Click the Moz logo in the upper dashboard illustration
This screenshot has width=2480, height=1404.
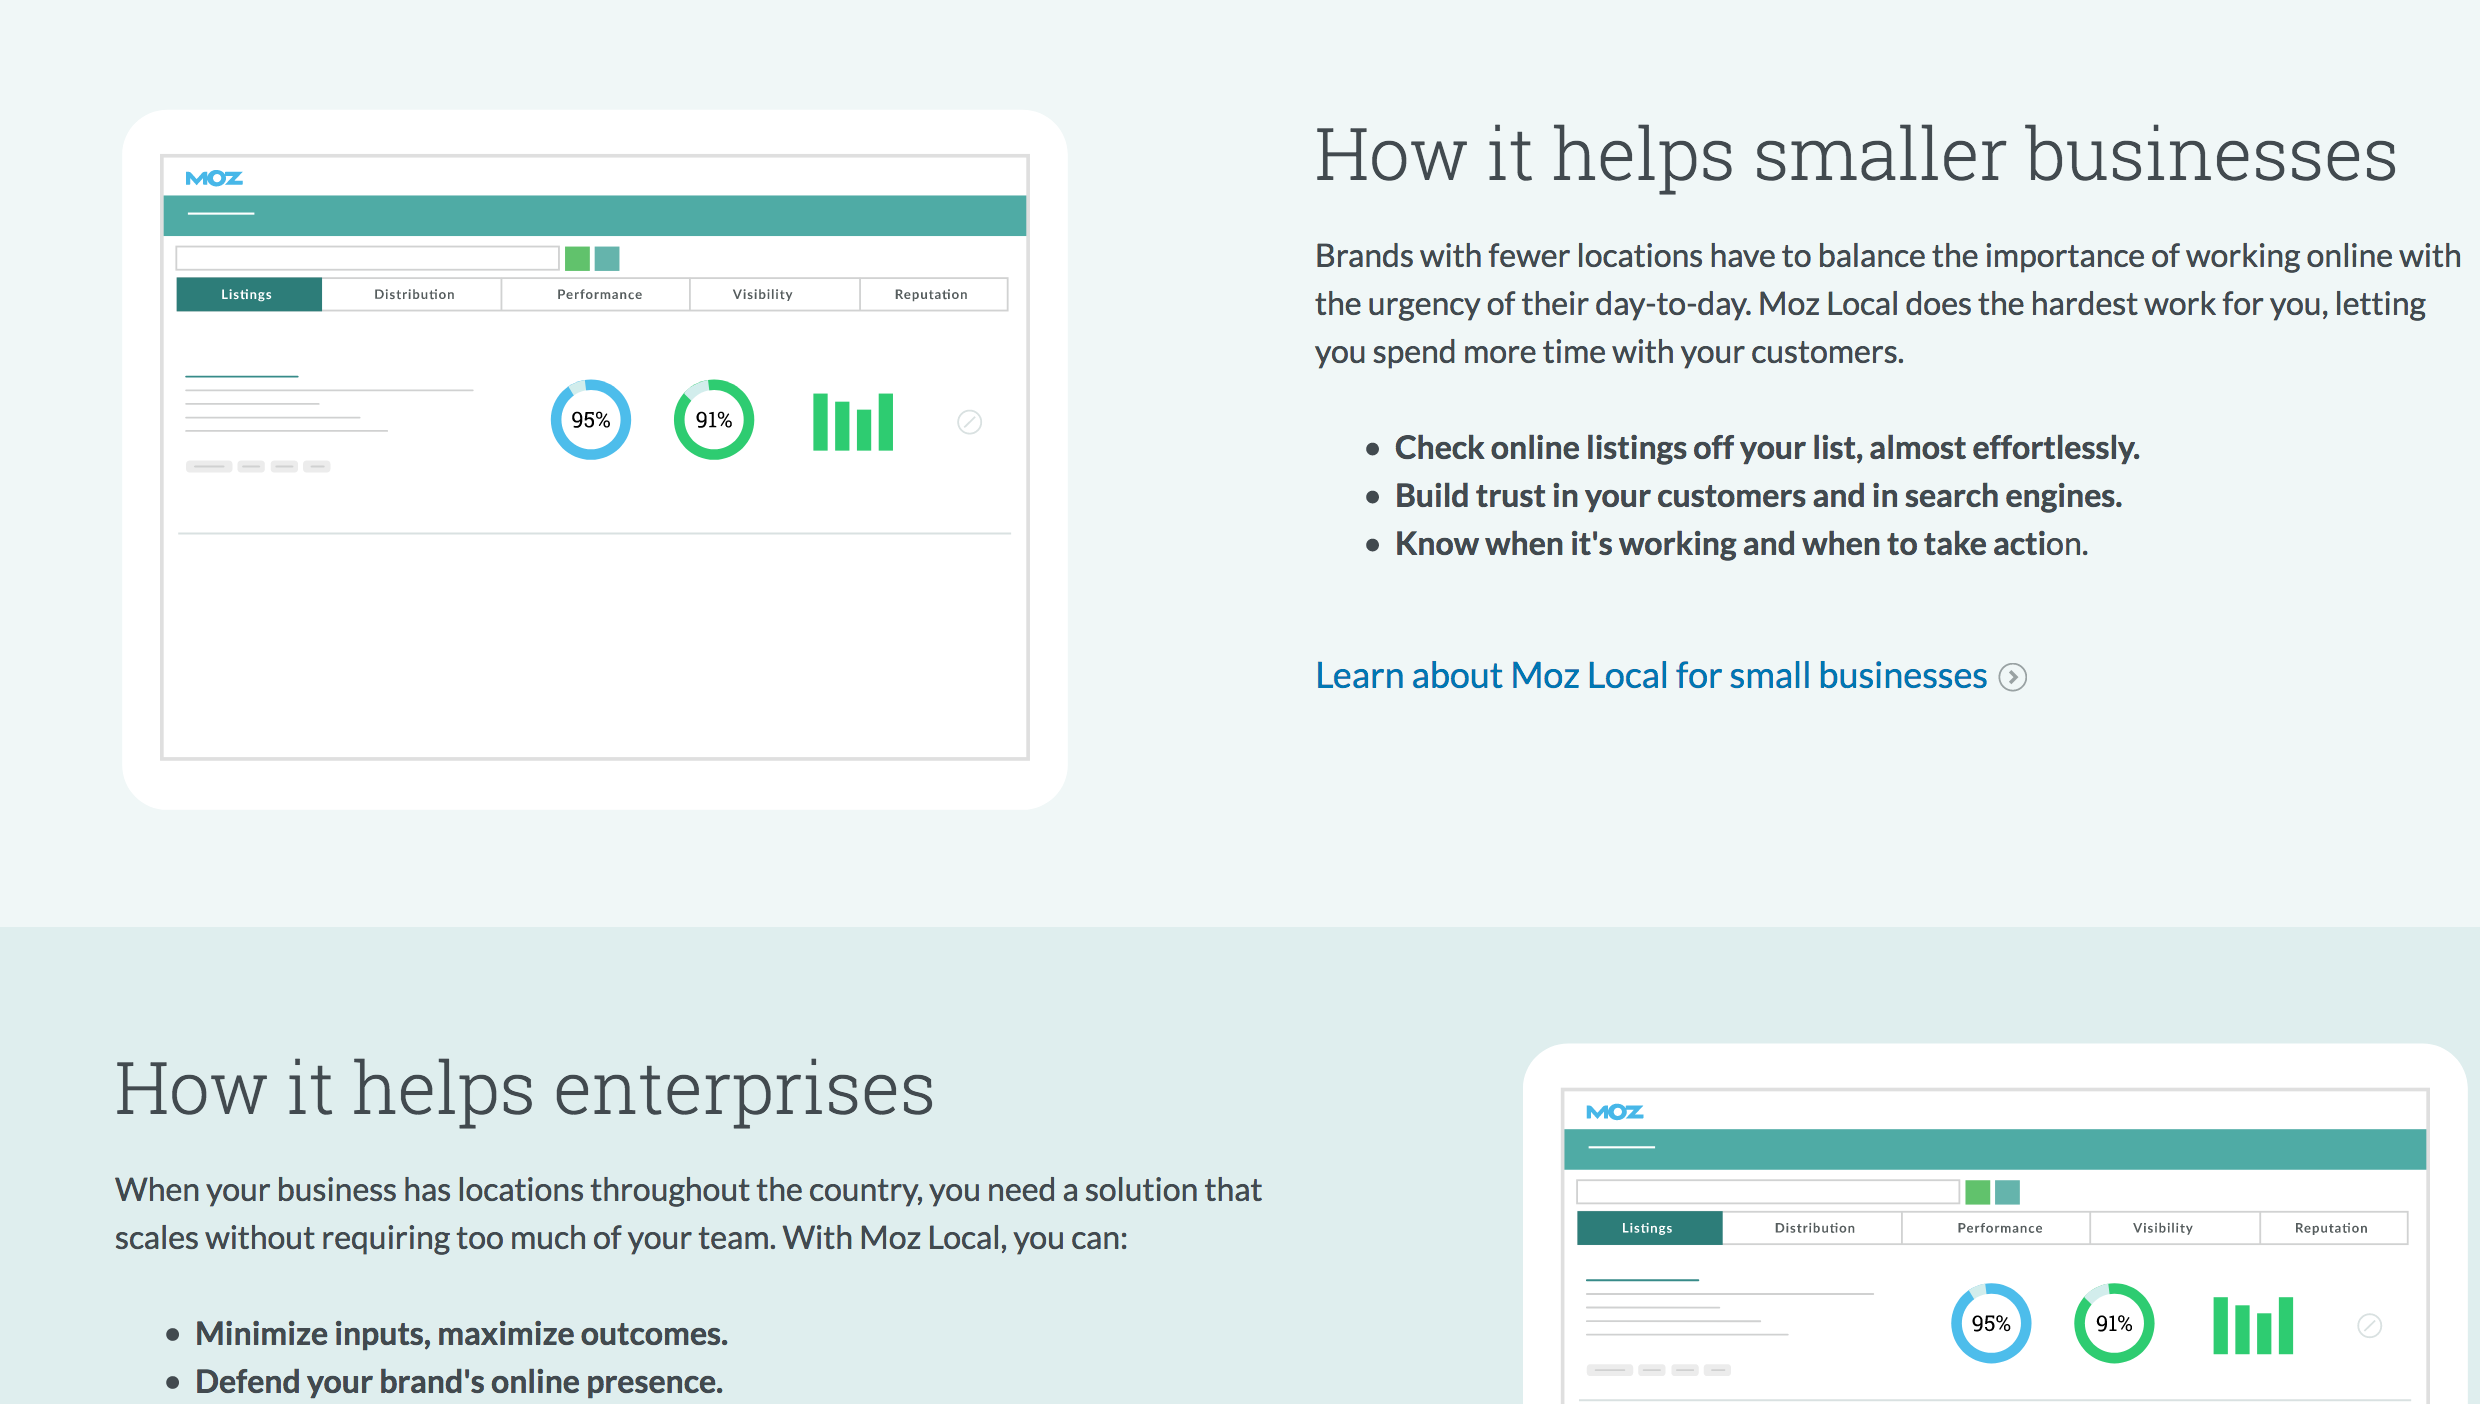pos(214,178)
